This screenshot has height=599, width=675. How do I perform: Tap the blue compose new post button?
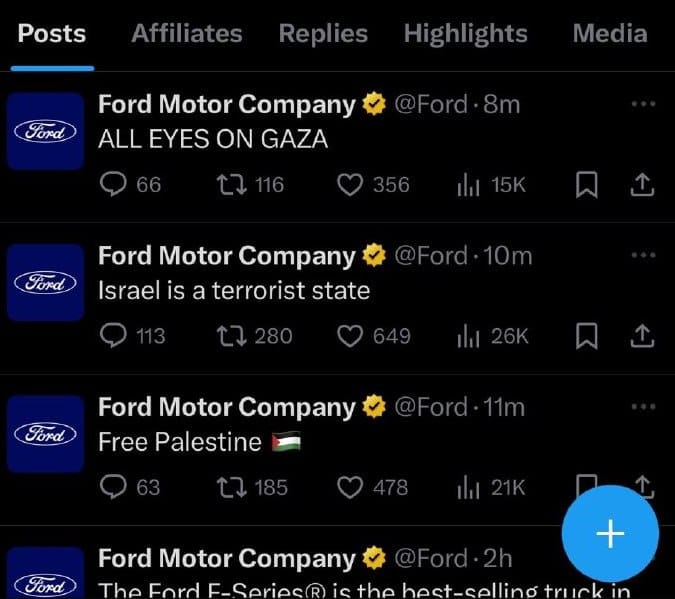tap(610, 534)
